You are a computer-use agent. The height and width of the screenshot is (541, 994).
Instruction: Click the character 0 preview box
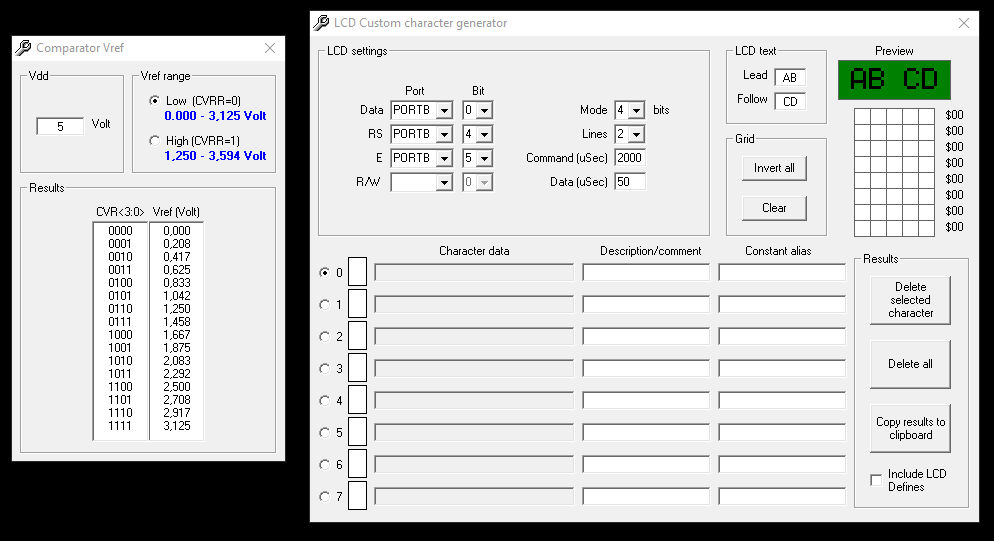358,272
